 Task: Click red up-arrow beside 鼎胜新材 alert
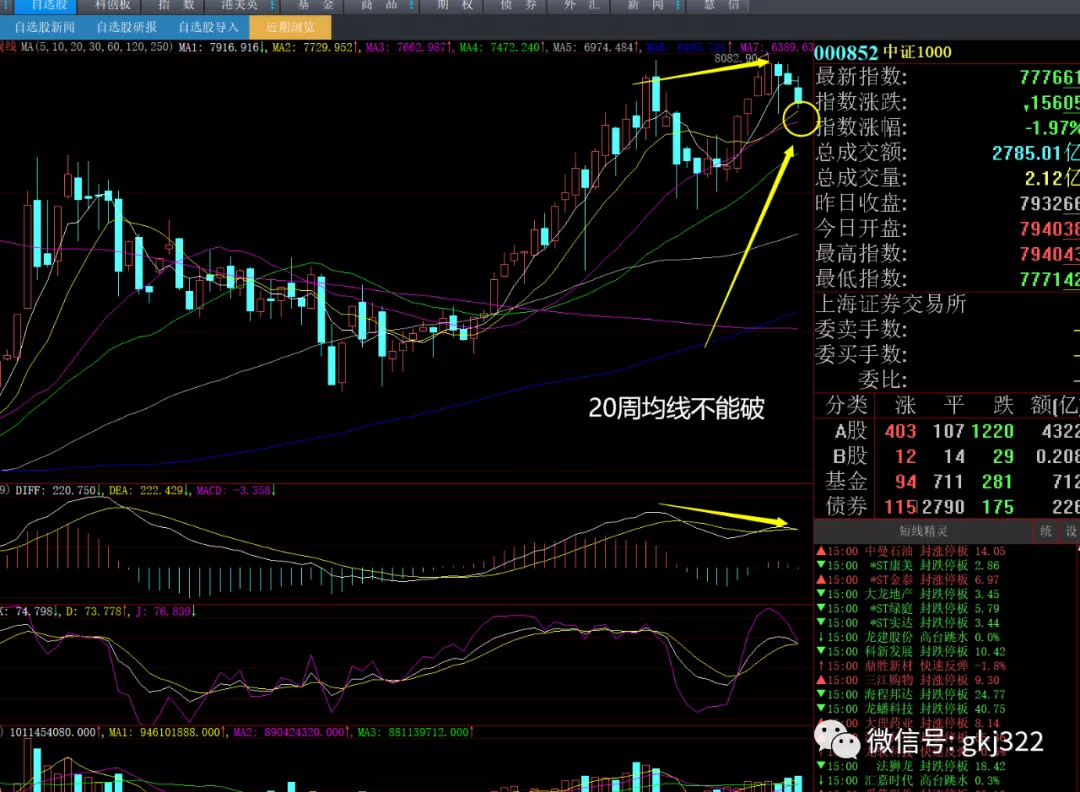tap(821, 666)
